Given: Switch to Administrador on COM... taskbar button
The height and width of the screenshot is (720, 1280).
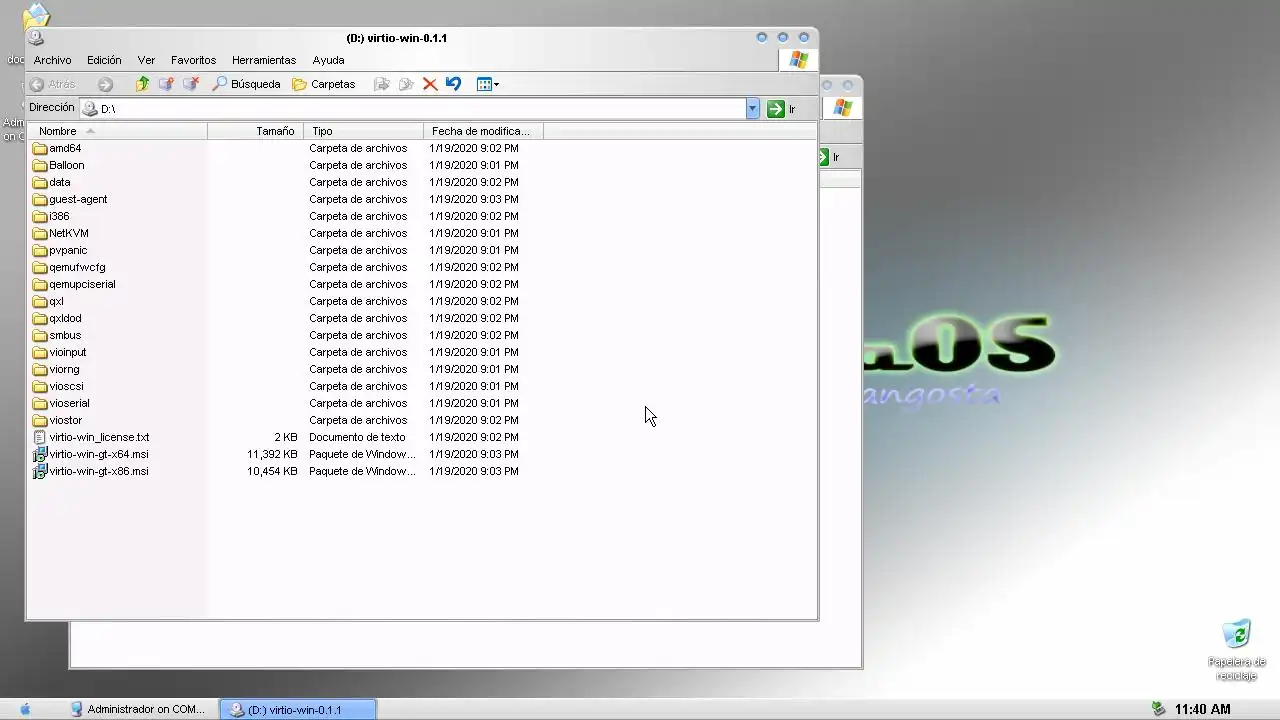Looking at the screenshot, I should pos(138,709).
